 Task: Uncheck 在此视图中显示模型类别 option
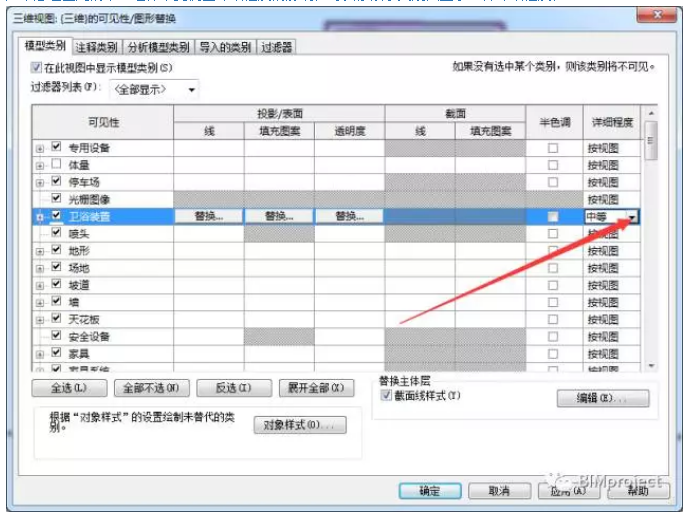37,68
